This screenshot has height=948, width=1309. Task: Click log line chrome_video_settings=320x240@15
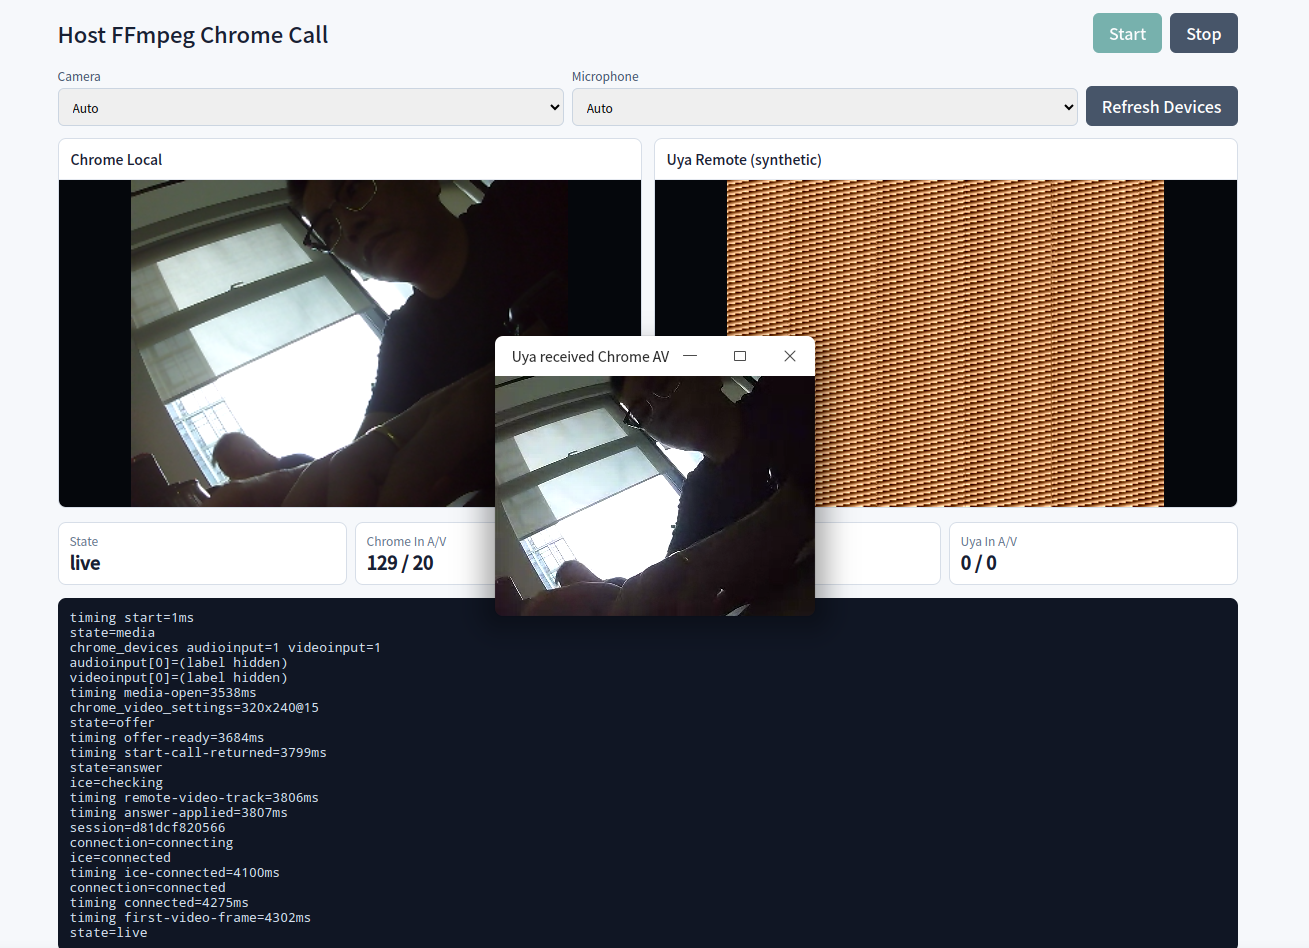coord(194,708)
